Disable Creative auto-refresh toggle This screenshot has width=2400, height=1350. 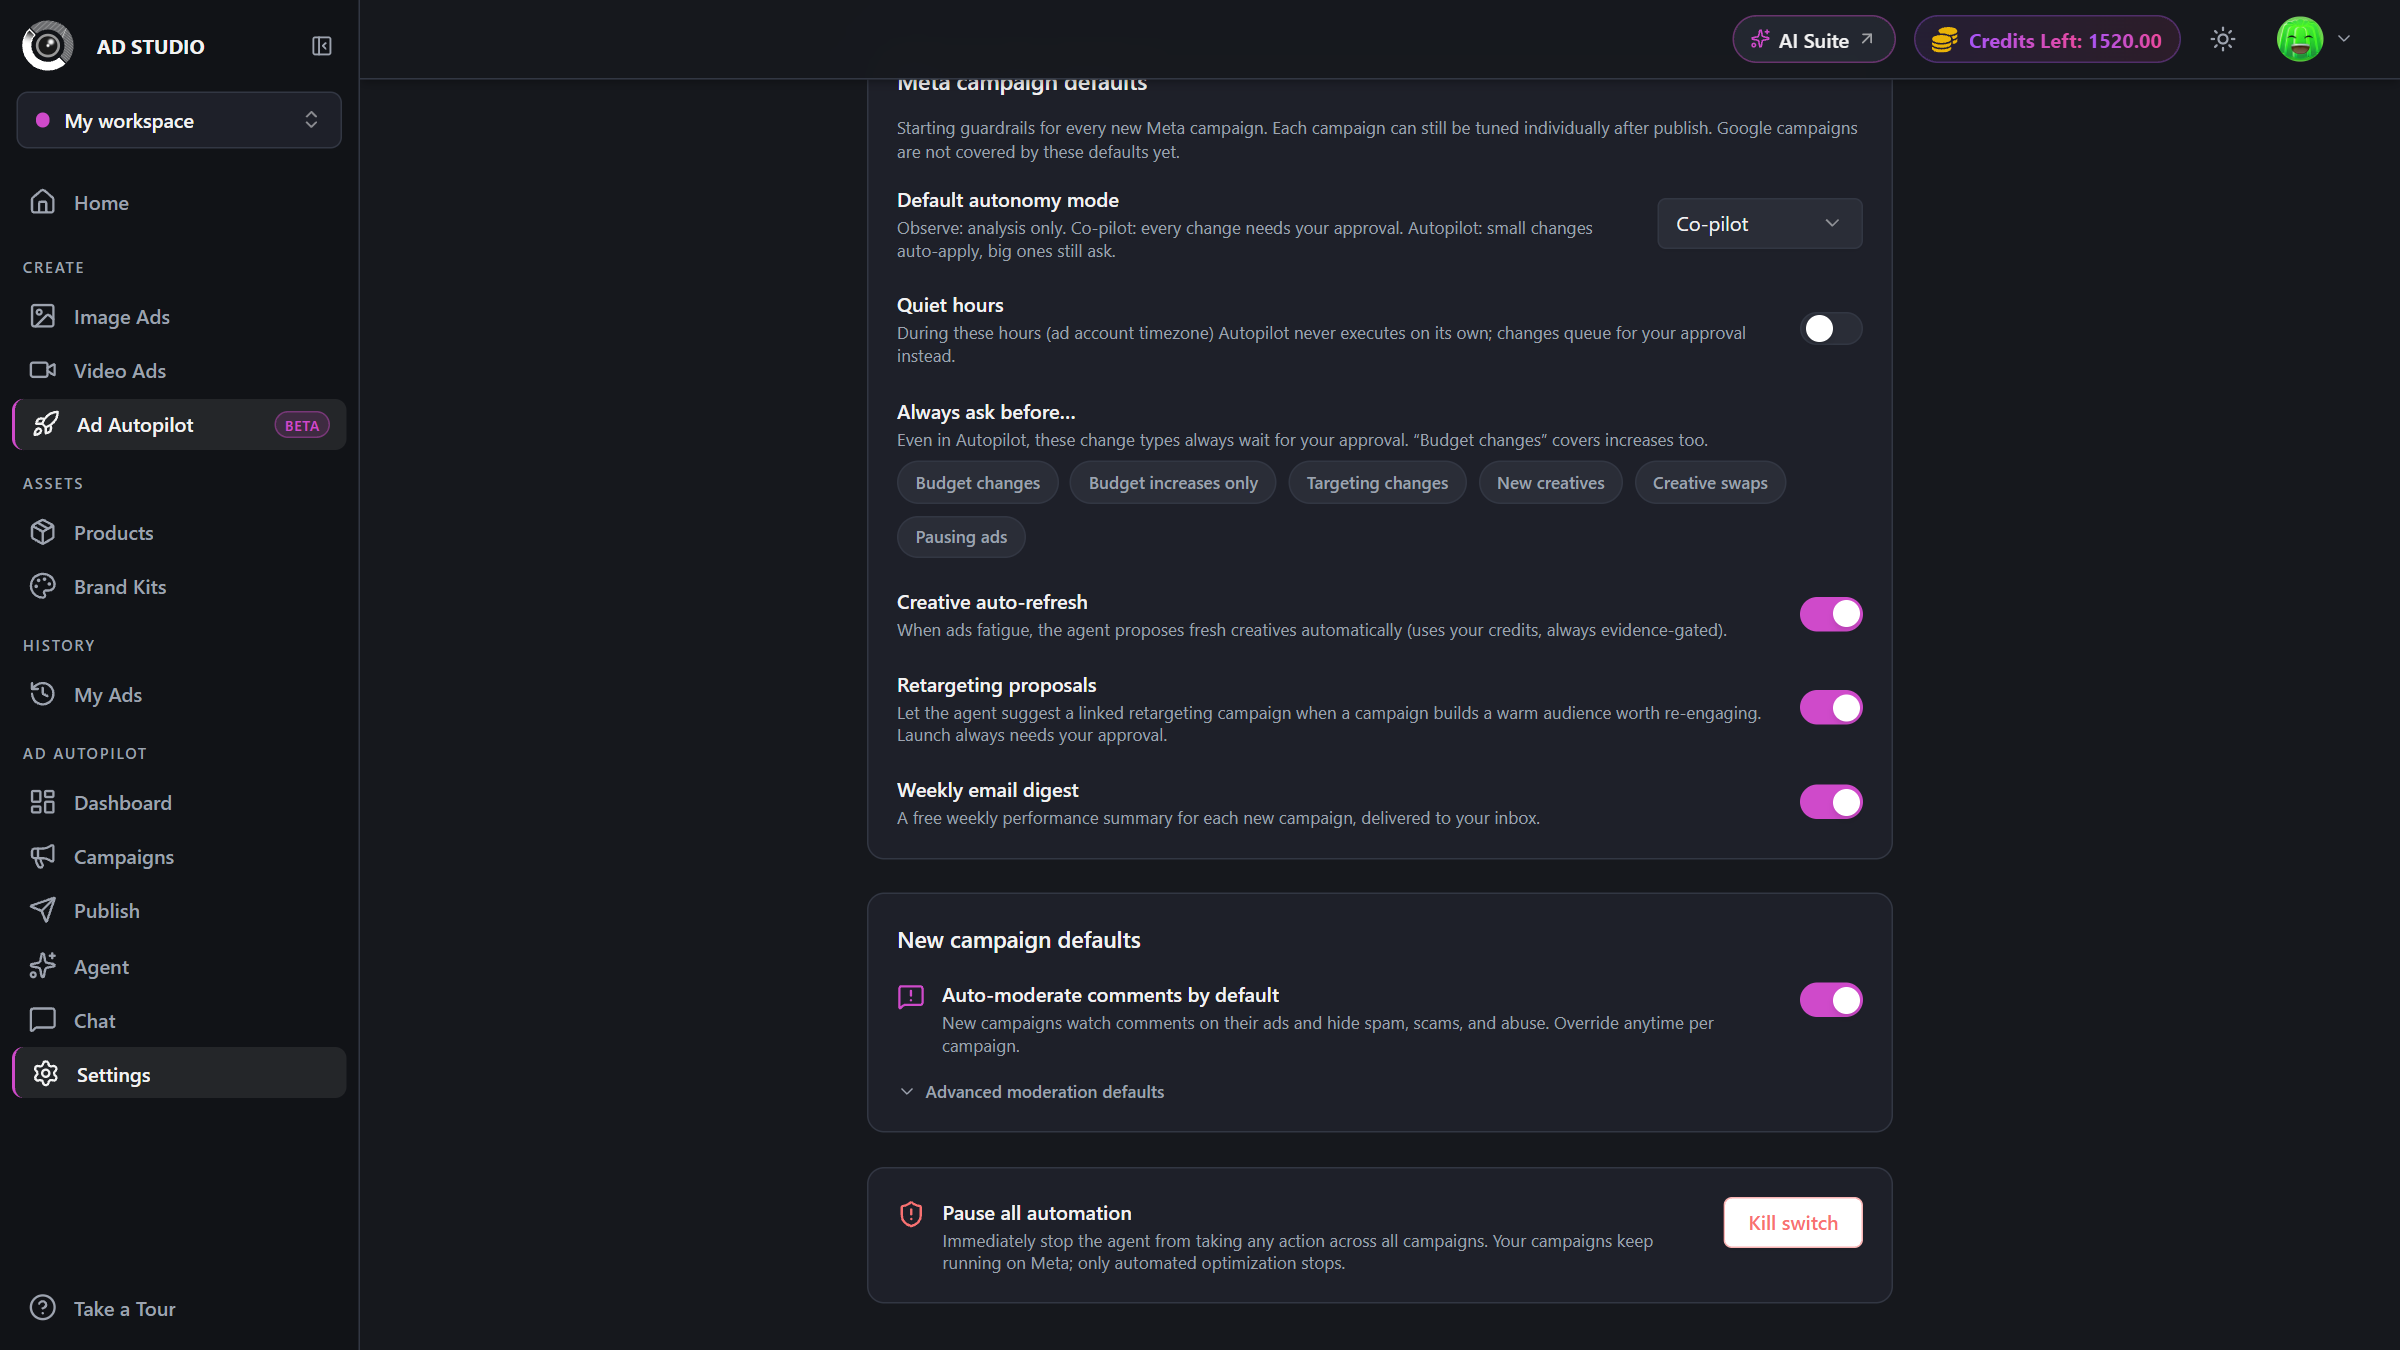point(1830,614)
